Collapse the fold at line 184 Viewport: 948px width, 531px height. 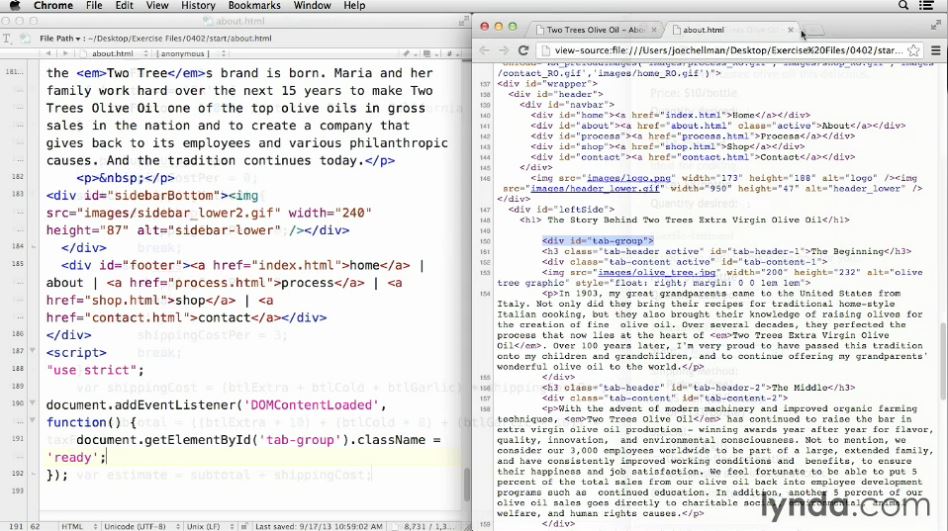pyautogui.click(x=33, y=247)
